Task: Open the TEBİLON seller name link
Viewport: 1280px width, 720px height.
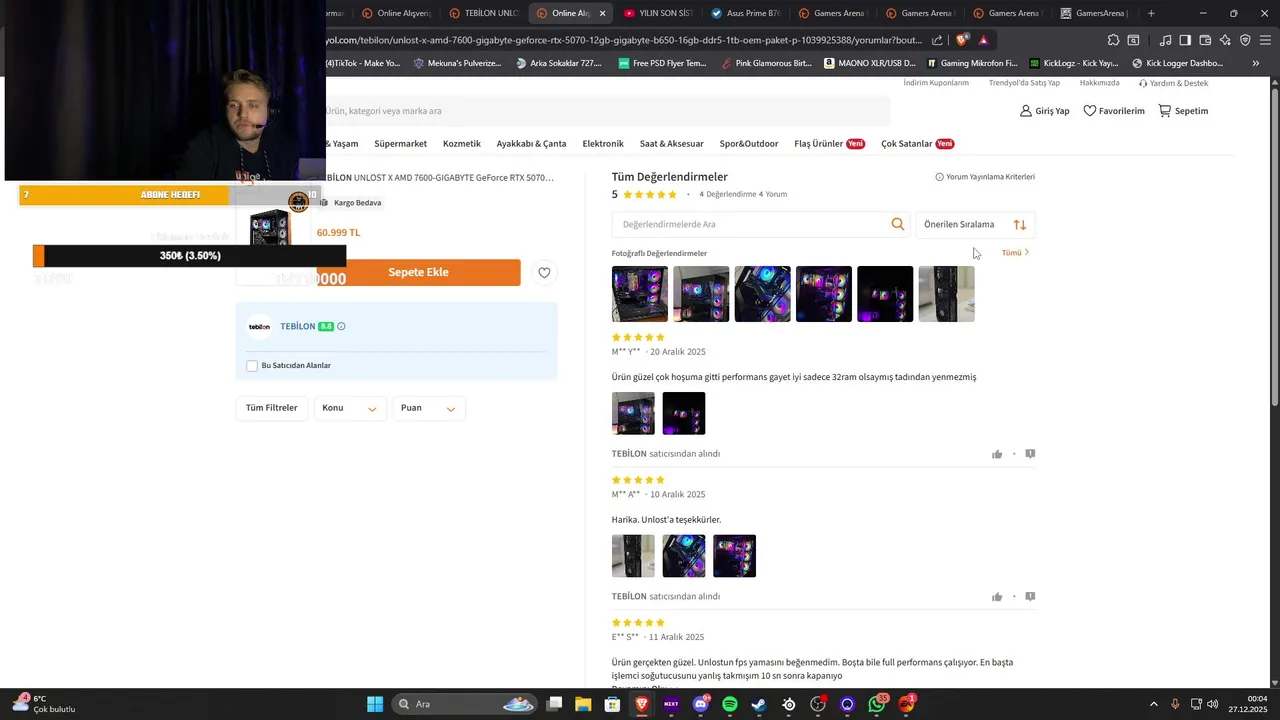Action: (x=298, y=327)
